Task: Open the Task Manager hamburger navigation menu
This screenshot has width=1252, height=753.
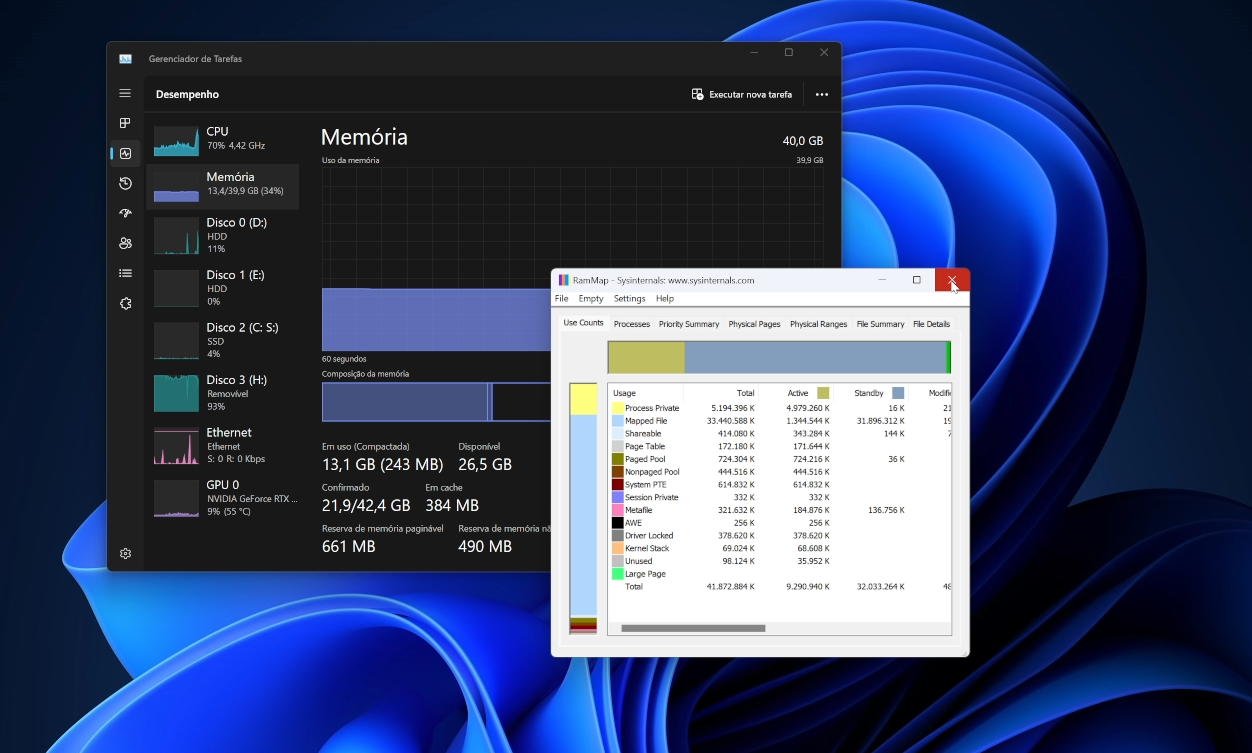Action: 125,93
